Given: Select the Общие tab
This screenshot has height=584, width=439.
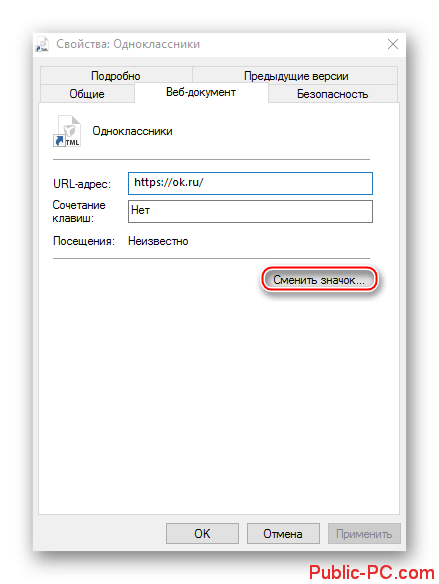Looking at the screenshot, I should coord(87,93).
